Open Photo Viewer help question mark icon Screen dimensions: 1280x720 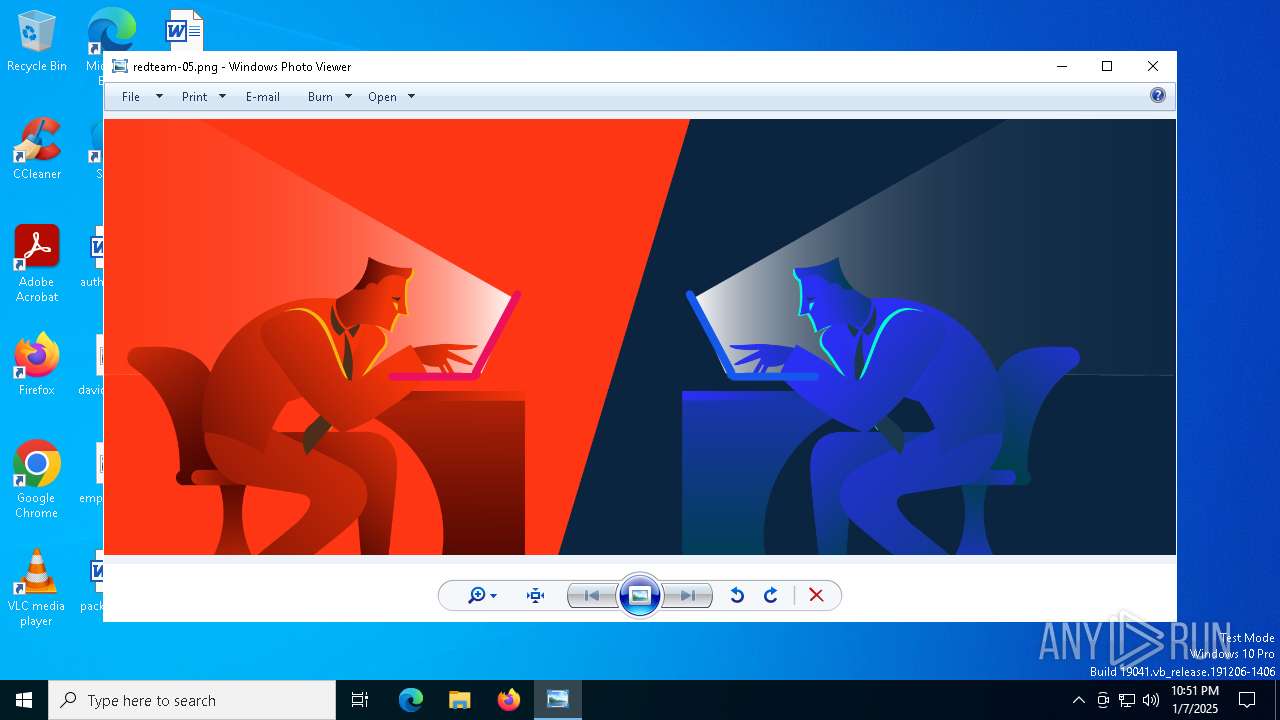pos(1158,96)
